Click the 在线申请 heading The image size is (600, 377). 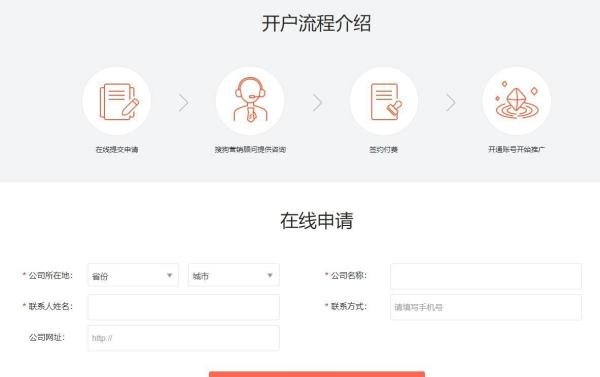[x=316, y=221]
